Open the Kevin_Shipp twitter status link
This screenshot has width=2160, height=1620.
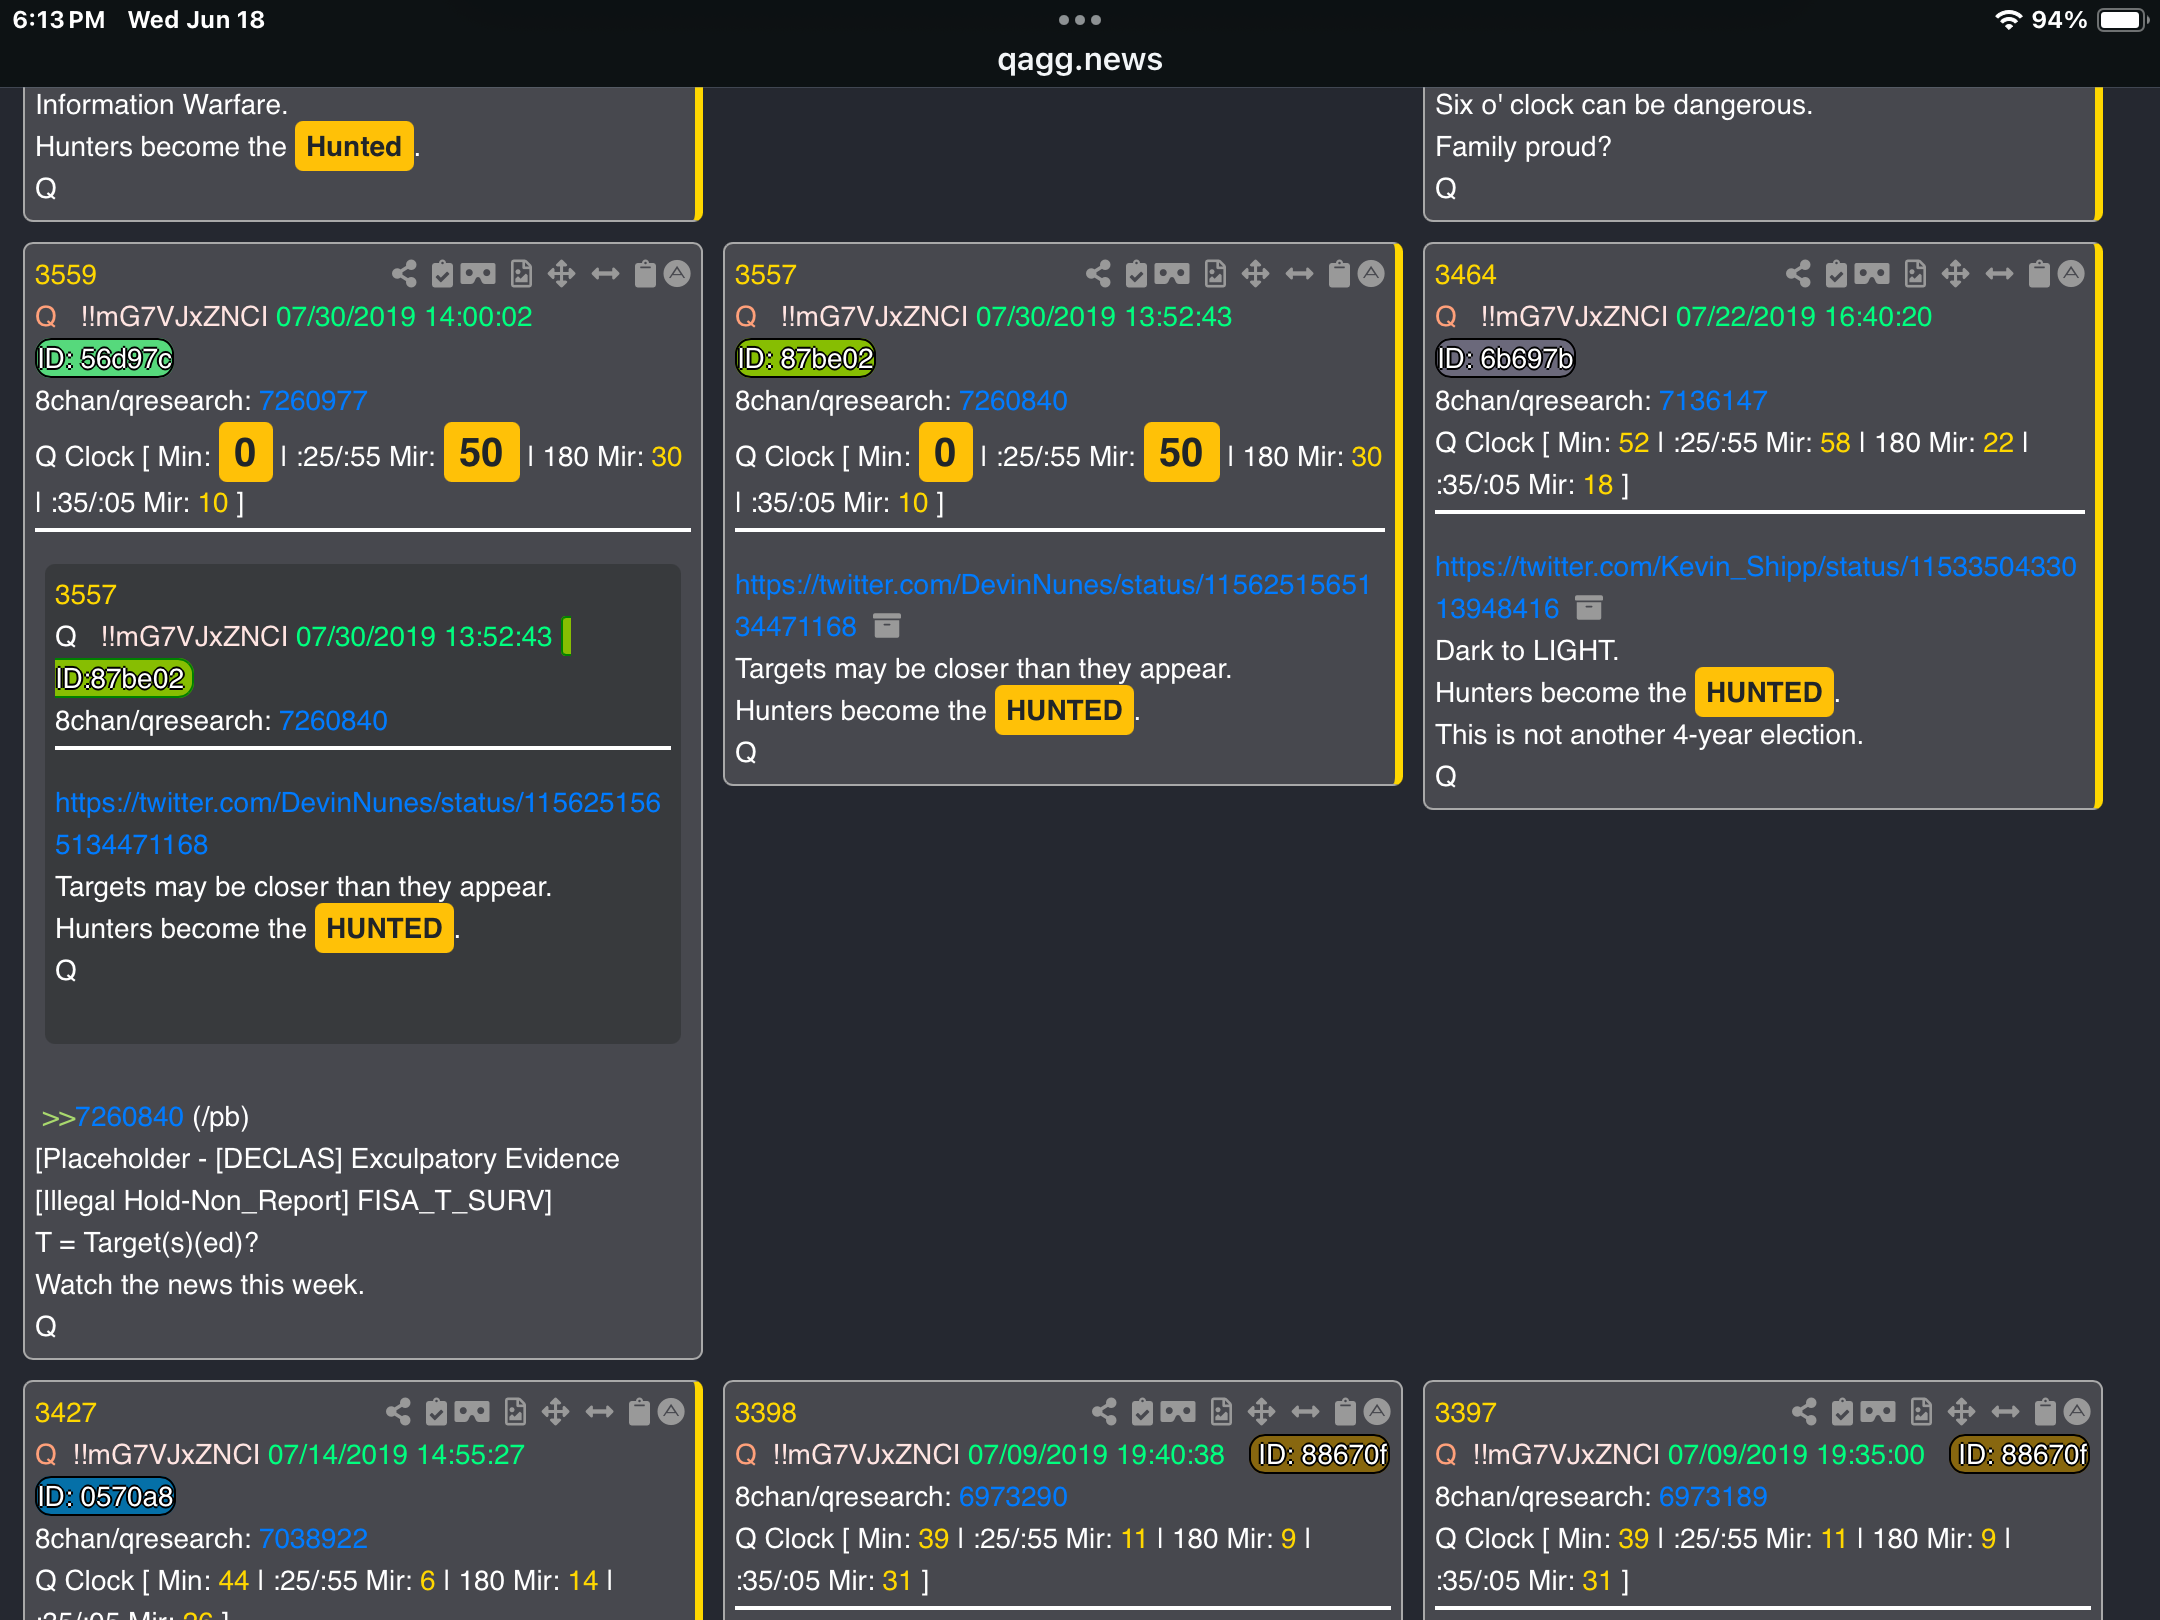[x=1756, y=587]
